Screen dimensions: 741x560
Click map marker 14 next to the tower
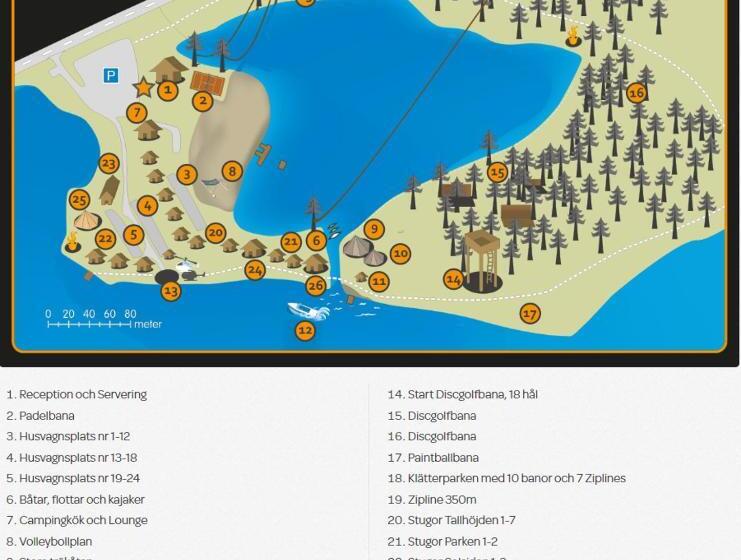454,279
